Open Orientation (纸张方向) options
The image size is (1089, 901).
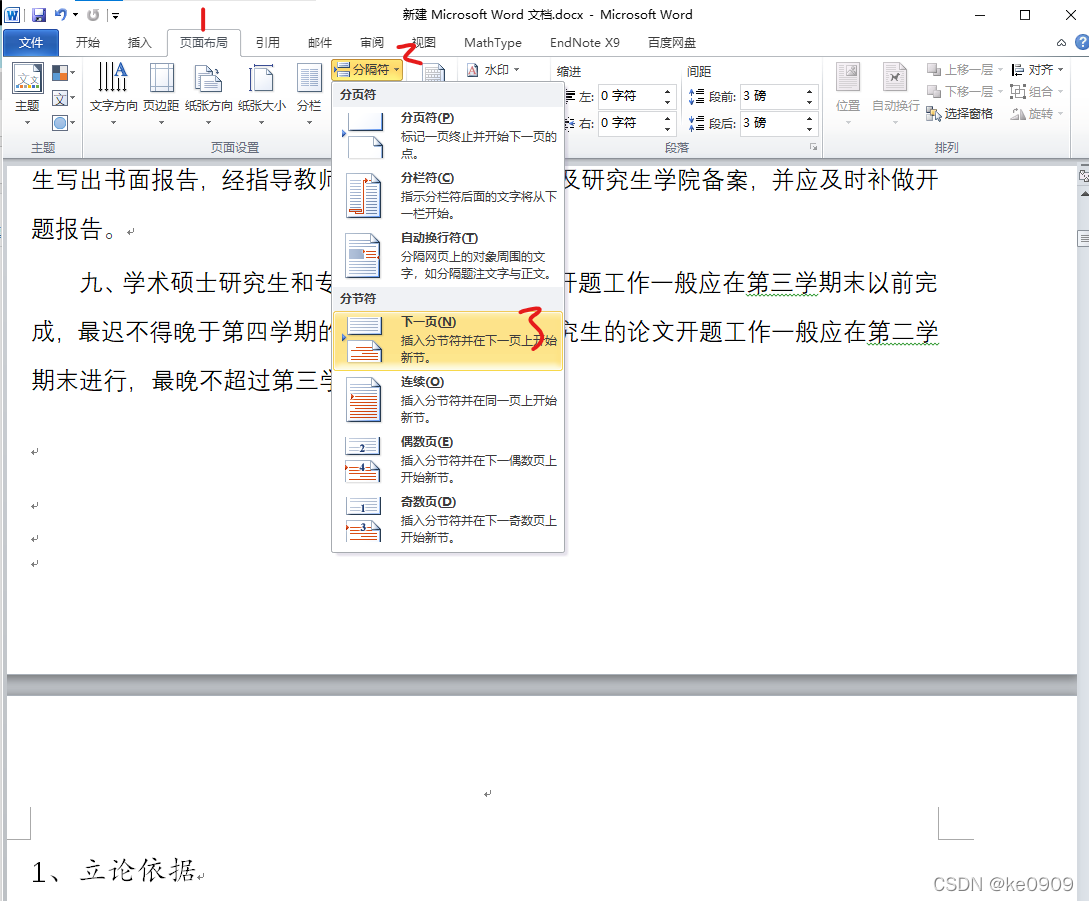click(208, 94)
